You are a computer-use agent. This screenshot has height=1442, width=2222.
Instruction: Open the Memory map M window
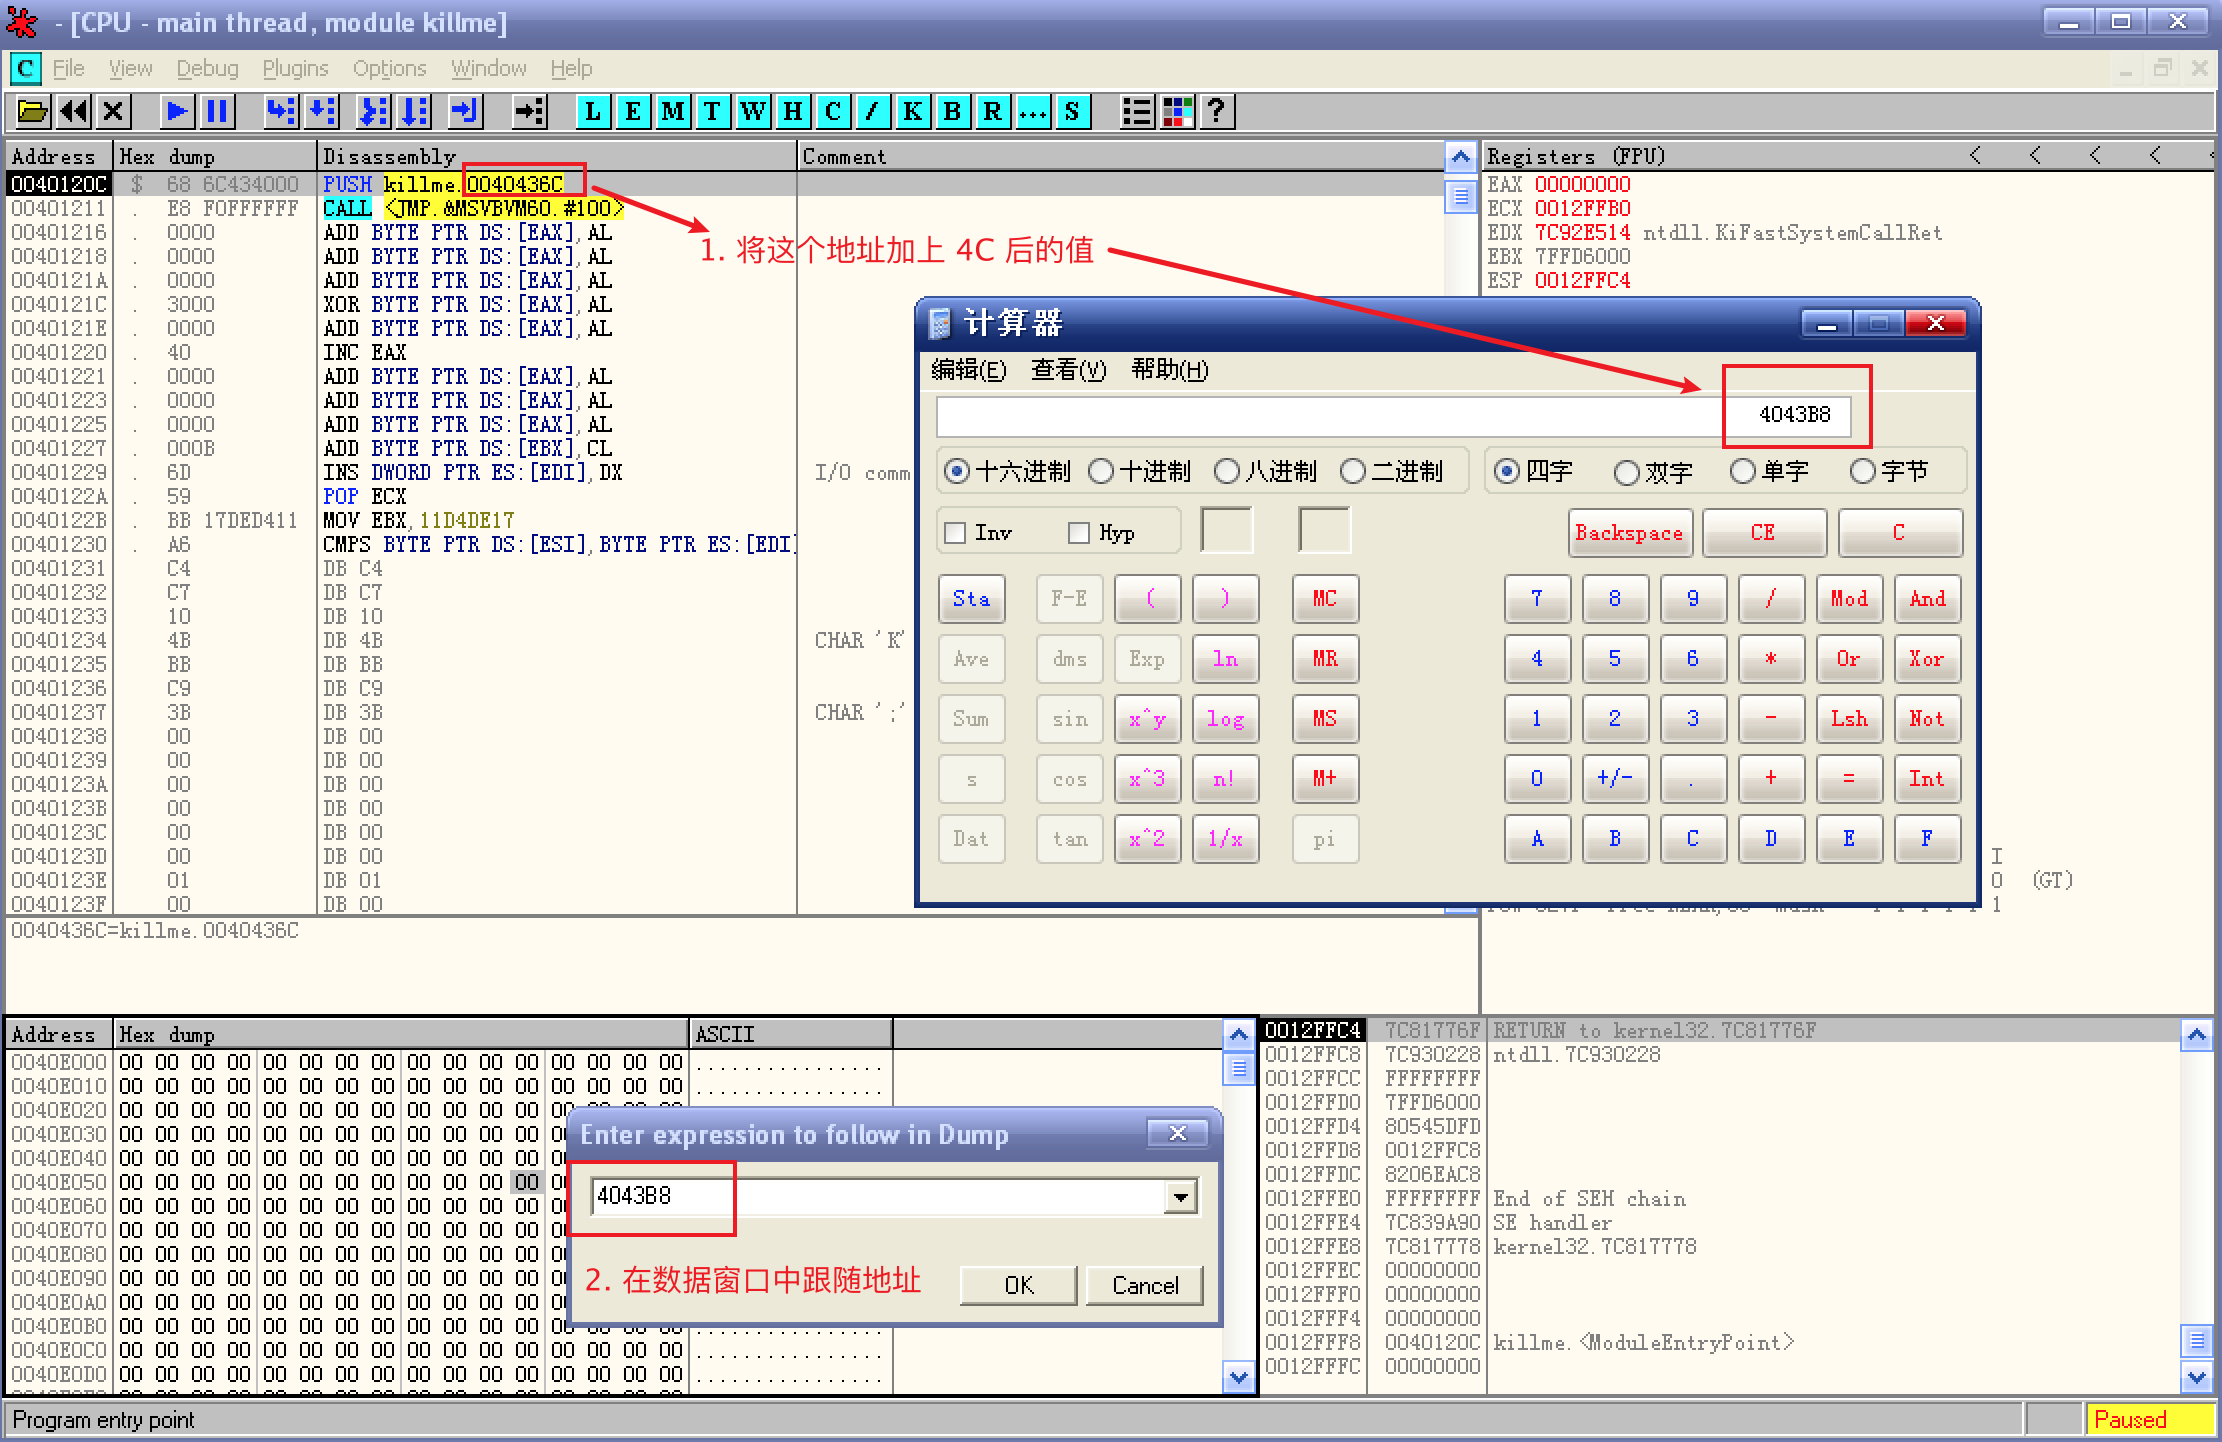click(672, 111)
